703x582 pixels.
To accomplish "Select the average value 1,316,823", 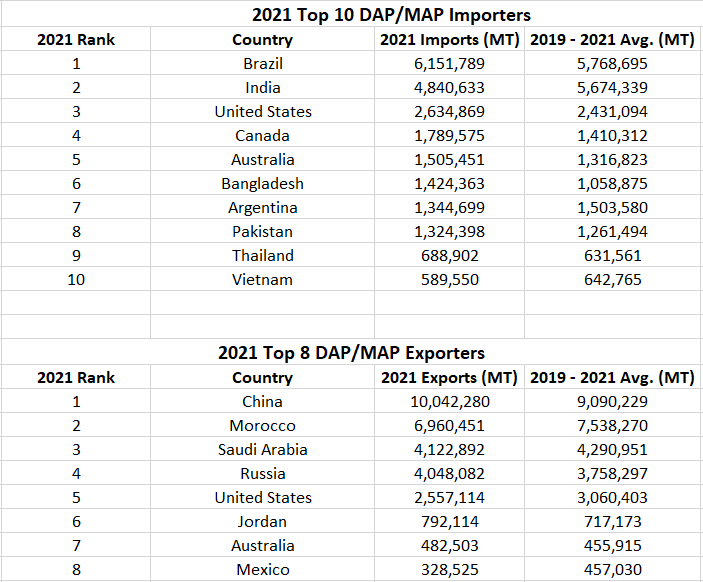I will (612, 160).
